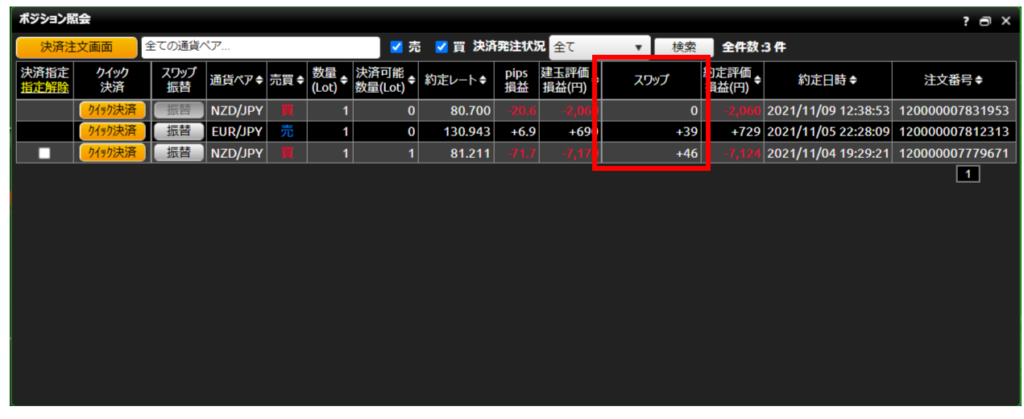Click the -71.7 pips value
The width and height of the screenshot is (1024, 419).
pos(520,153)
